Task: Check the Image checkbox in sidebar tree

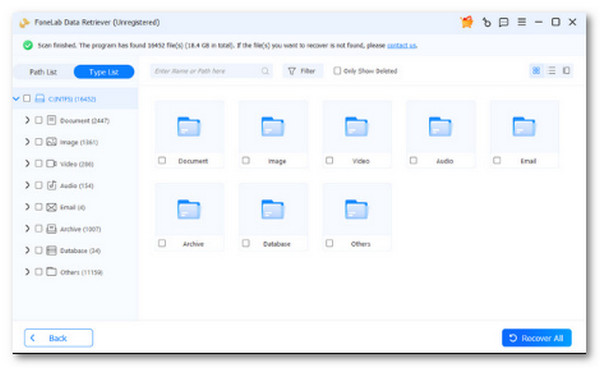Action: (x=39, y=142)
